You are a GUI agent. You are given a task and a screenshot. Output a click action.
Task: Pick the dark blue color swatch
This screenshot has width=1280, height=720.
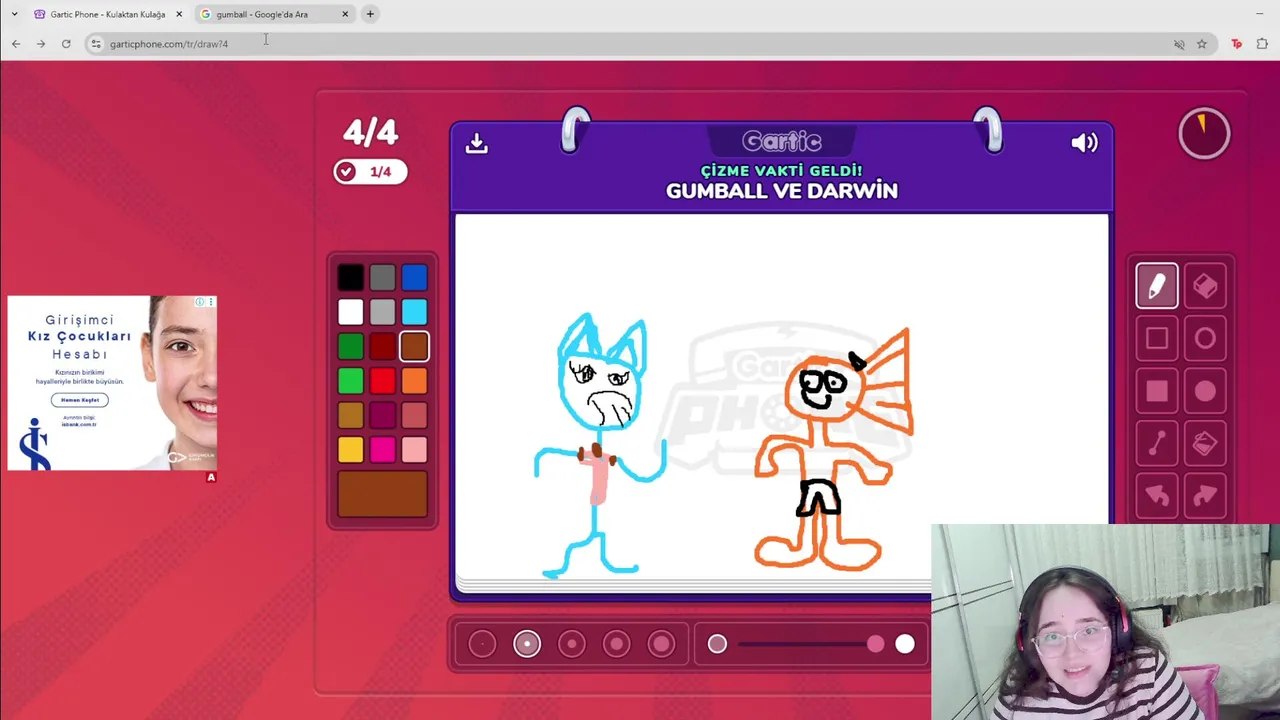(415, 278)
